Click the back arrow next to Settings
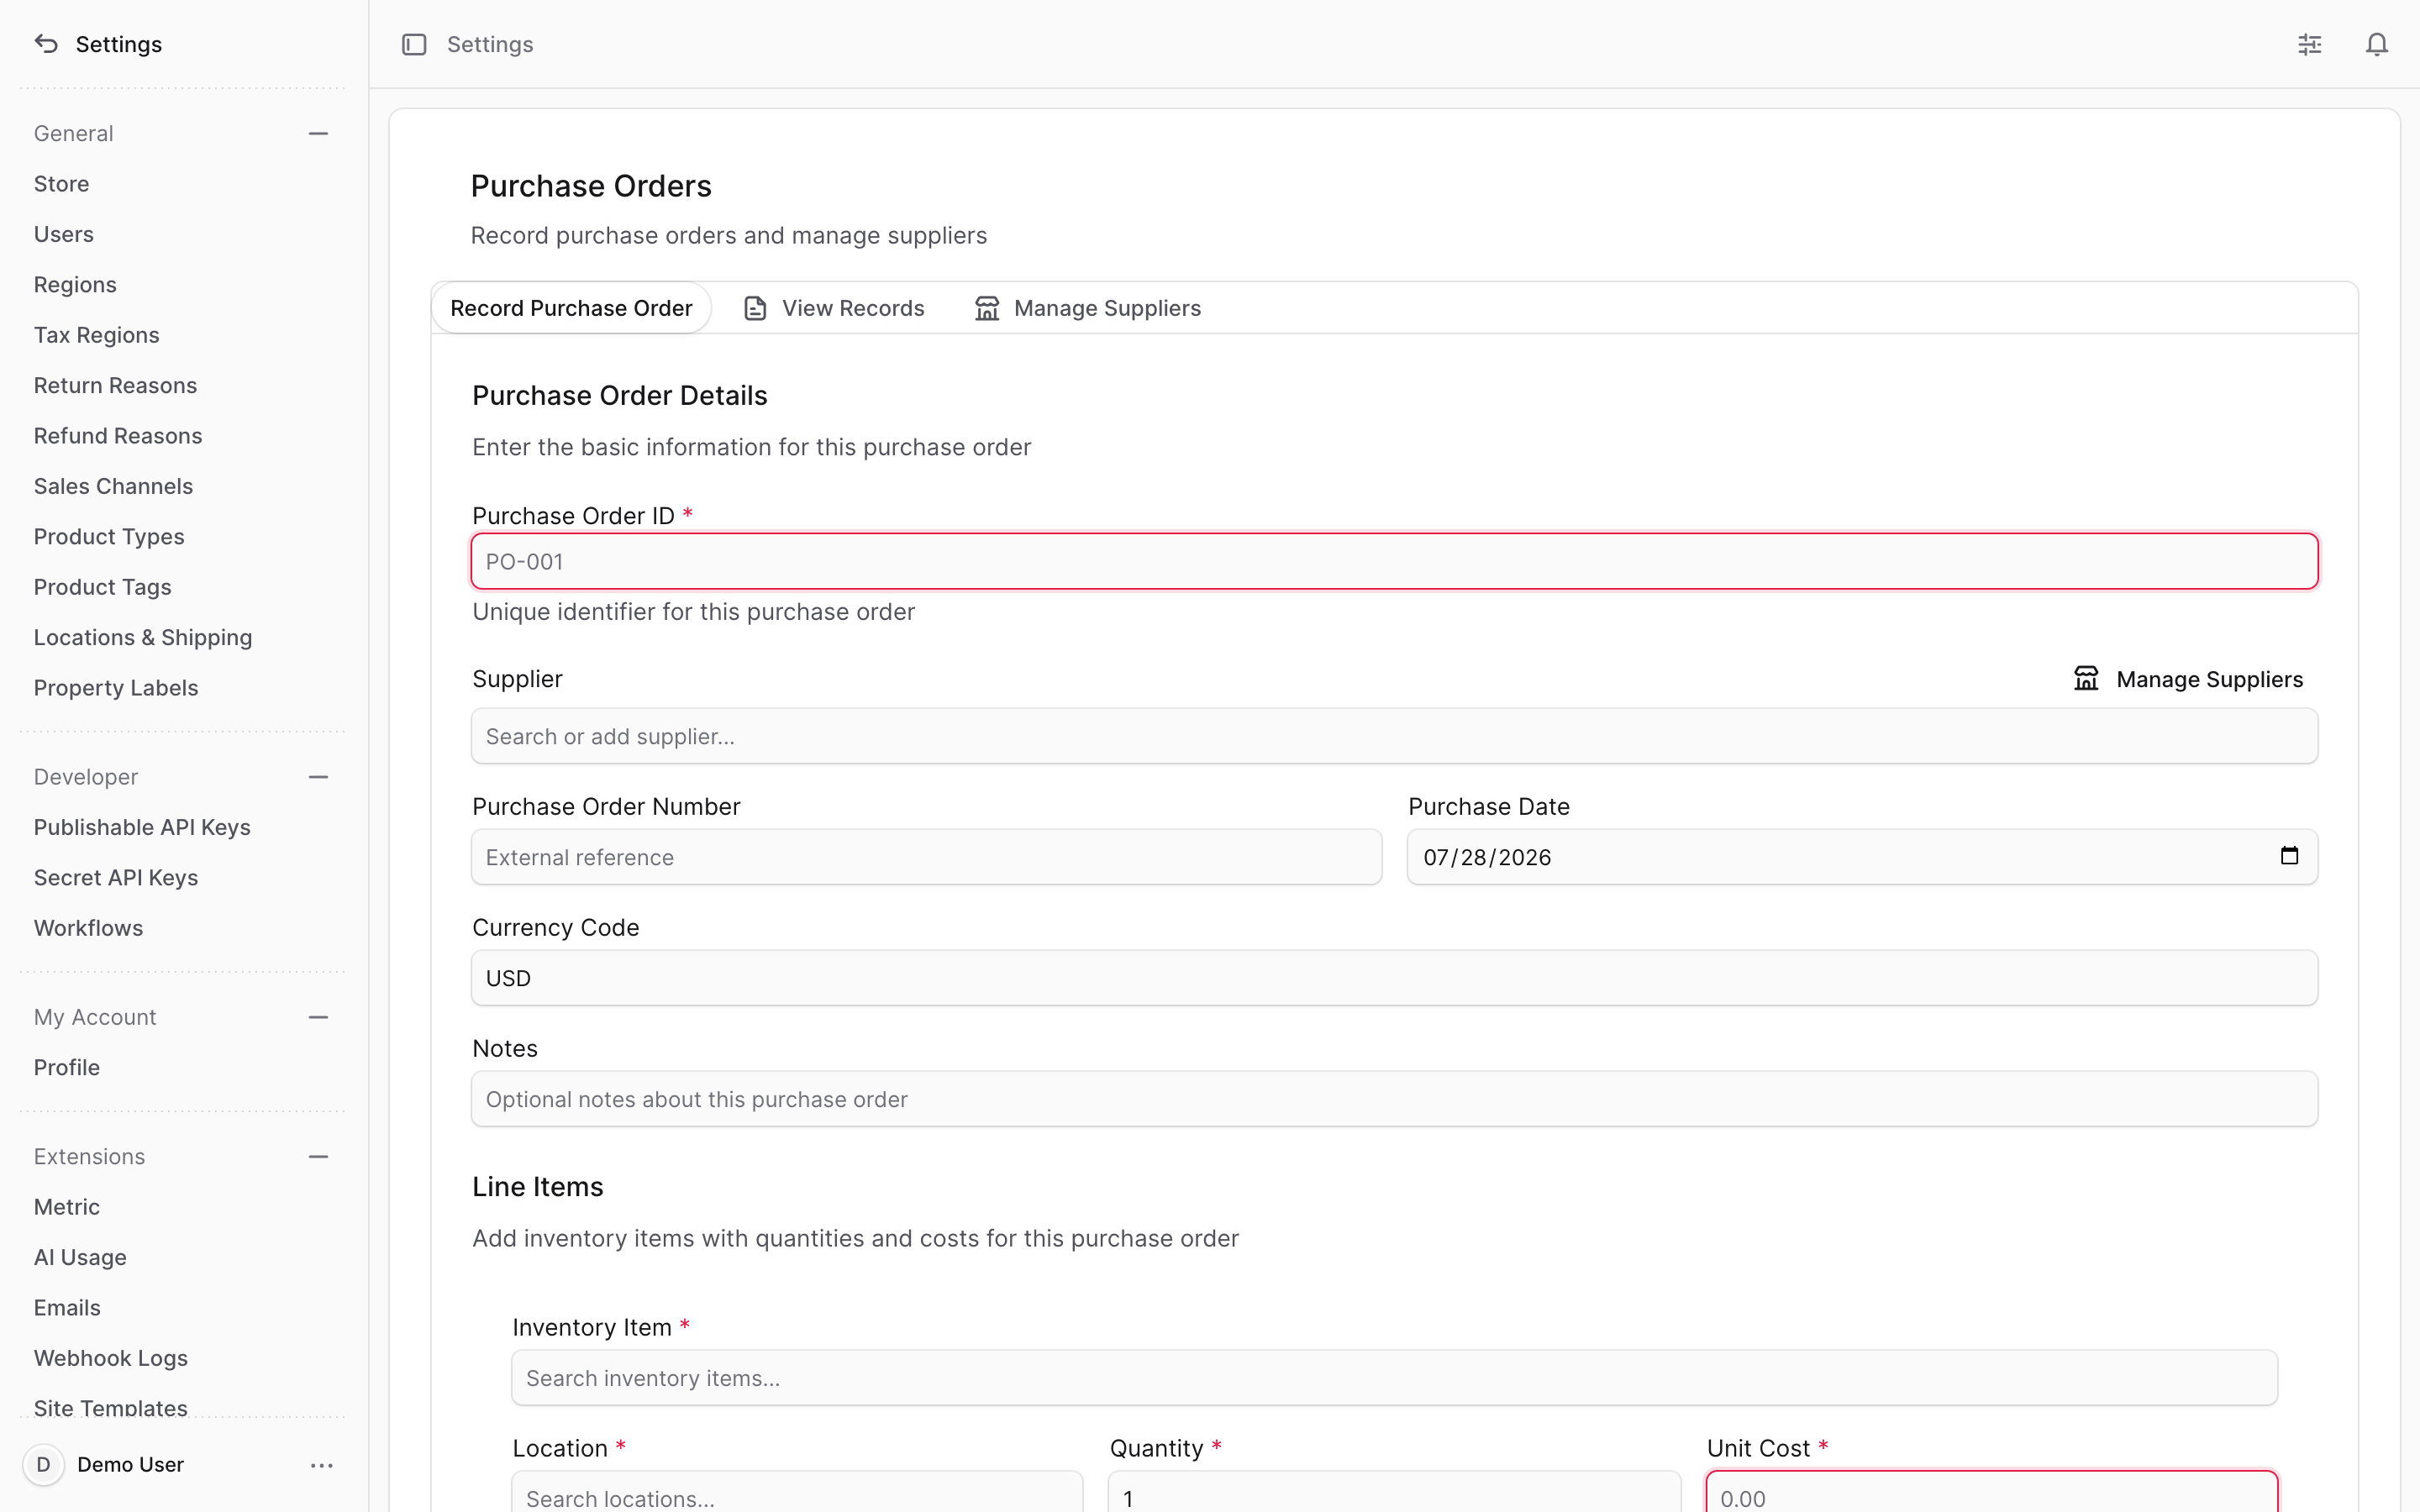The image size is (2420, 1512). click(x=46, y=44)
